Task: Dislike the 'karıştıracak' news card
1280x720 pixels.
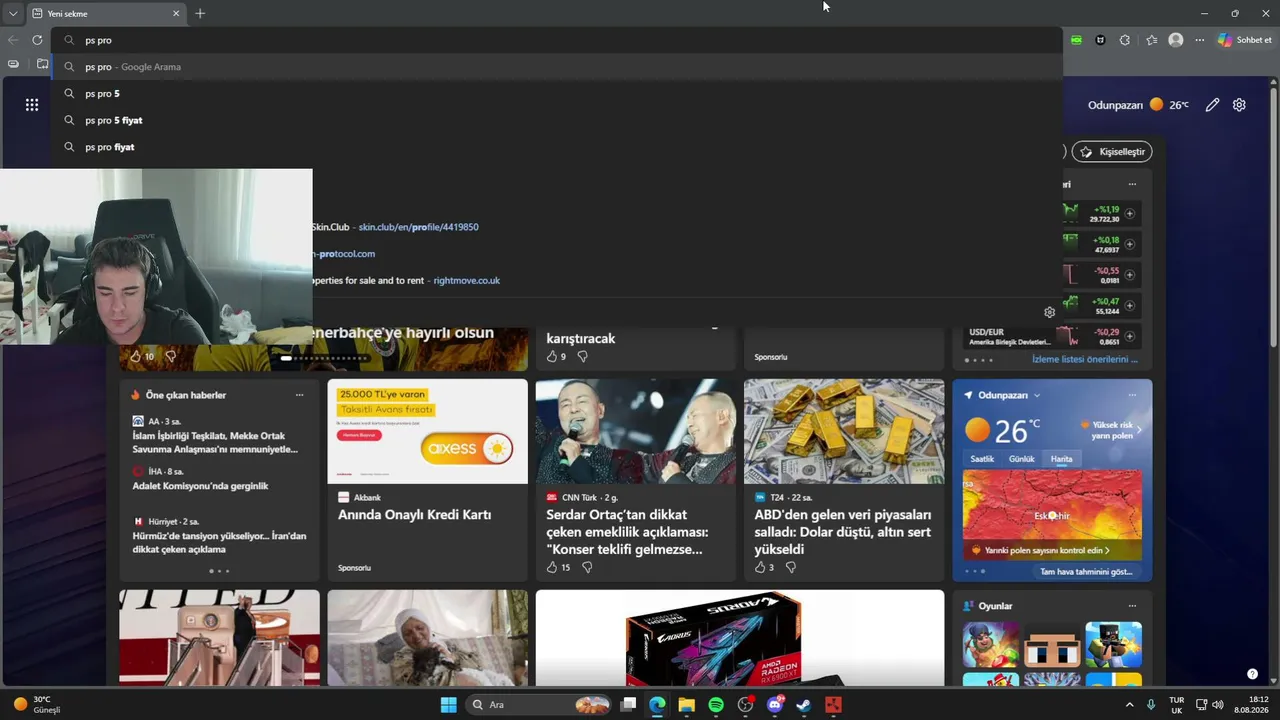Action: pyautogui.click(x=582, y=356)
